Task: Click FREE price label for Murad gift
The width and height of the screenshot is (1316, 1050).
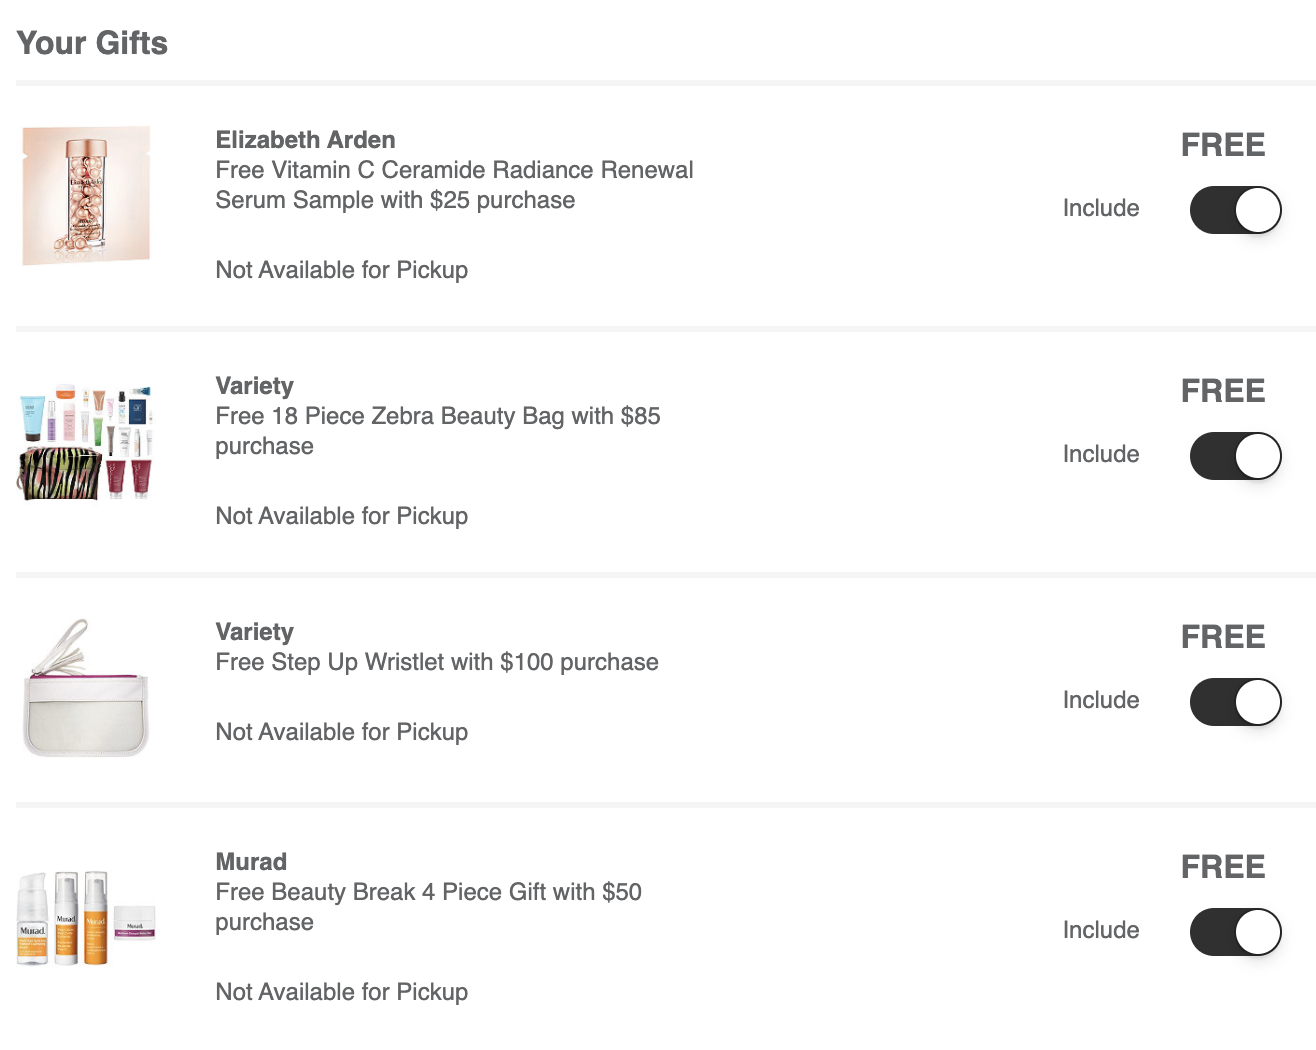Action: point(1223,867)
